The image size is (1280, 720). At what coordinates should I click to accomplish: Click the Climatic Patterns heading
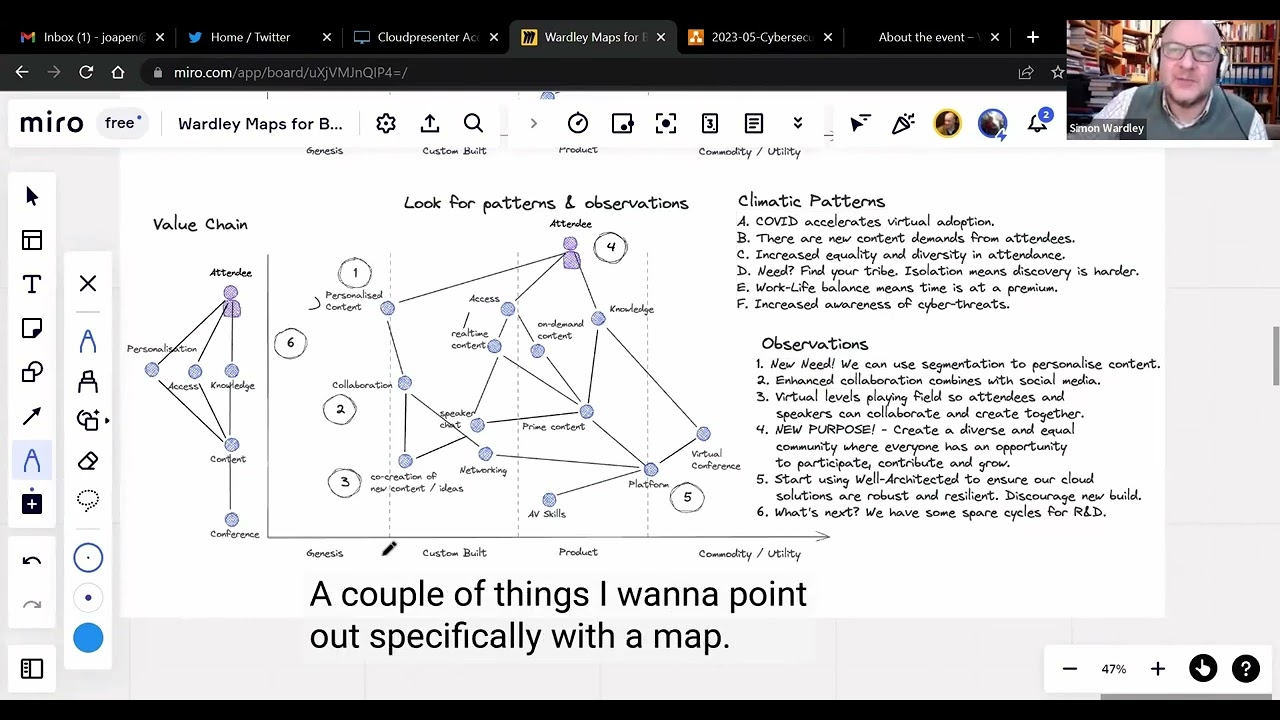[x=811, y=201]
